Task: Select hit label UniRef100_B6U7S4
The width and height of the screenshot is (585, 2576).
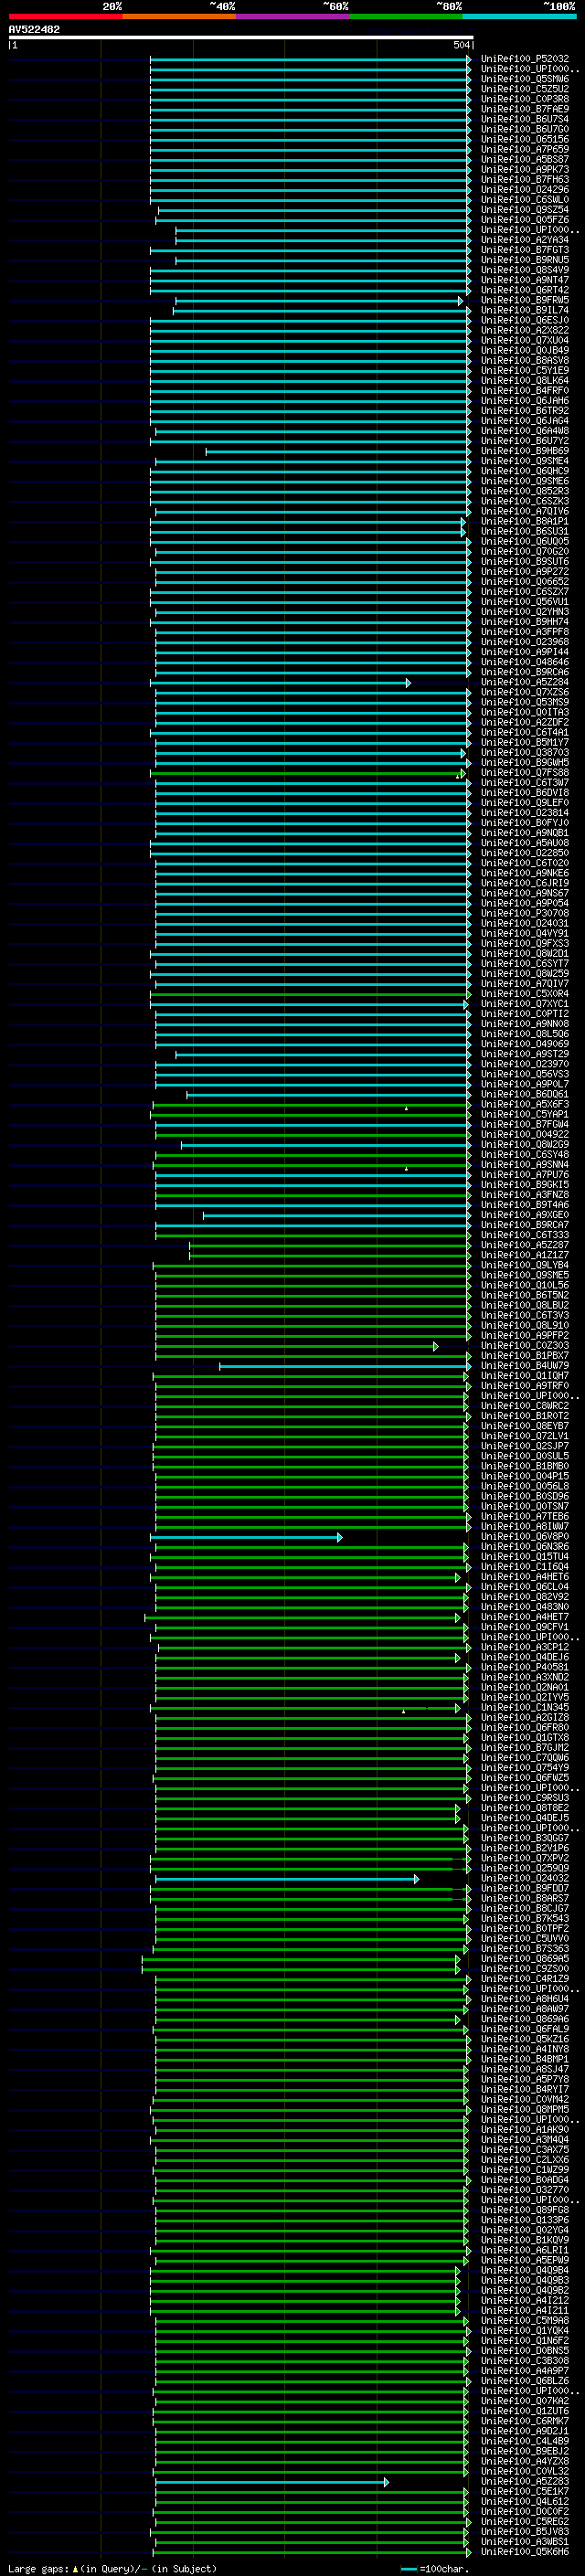Action: coord(525,119)
